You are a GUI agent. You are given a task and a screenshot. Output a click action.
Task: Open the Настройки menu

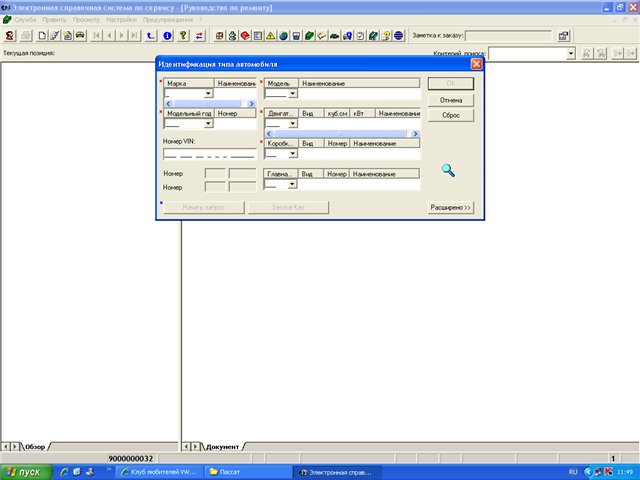pyautogui.click(x=121, y=20)
